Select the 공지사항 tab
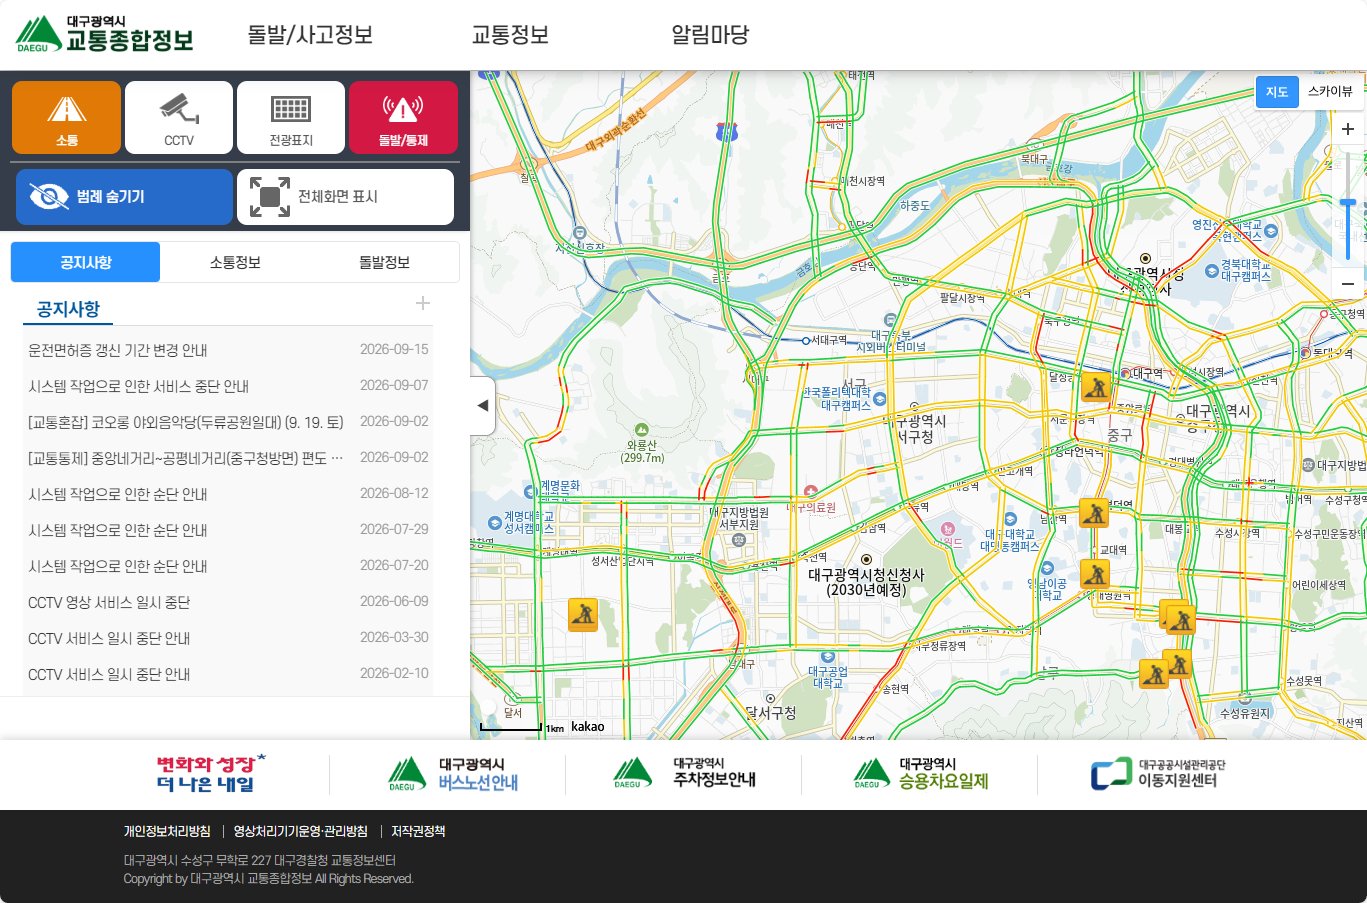1367x903 pixels. point(85,262)
